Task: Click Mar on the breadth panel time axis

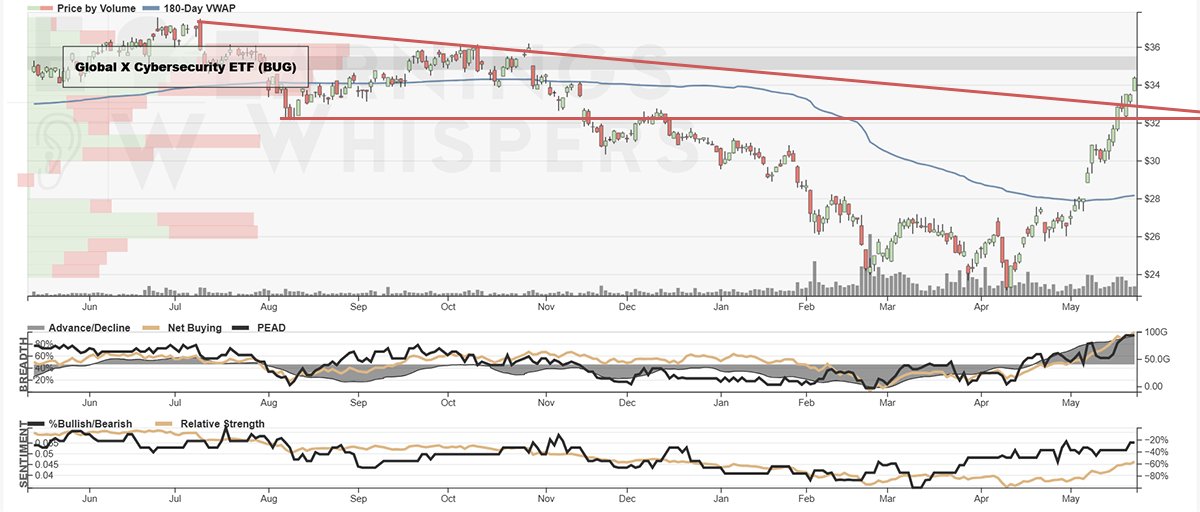Action: [x=887, y=403]
